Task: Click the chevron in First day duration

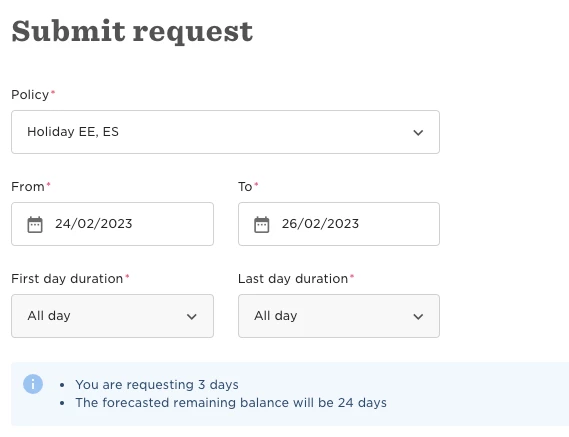Action: (192, 316)
